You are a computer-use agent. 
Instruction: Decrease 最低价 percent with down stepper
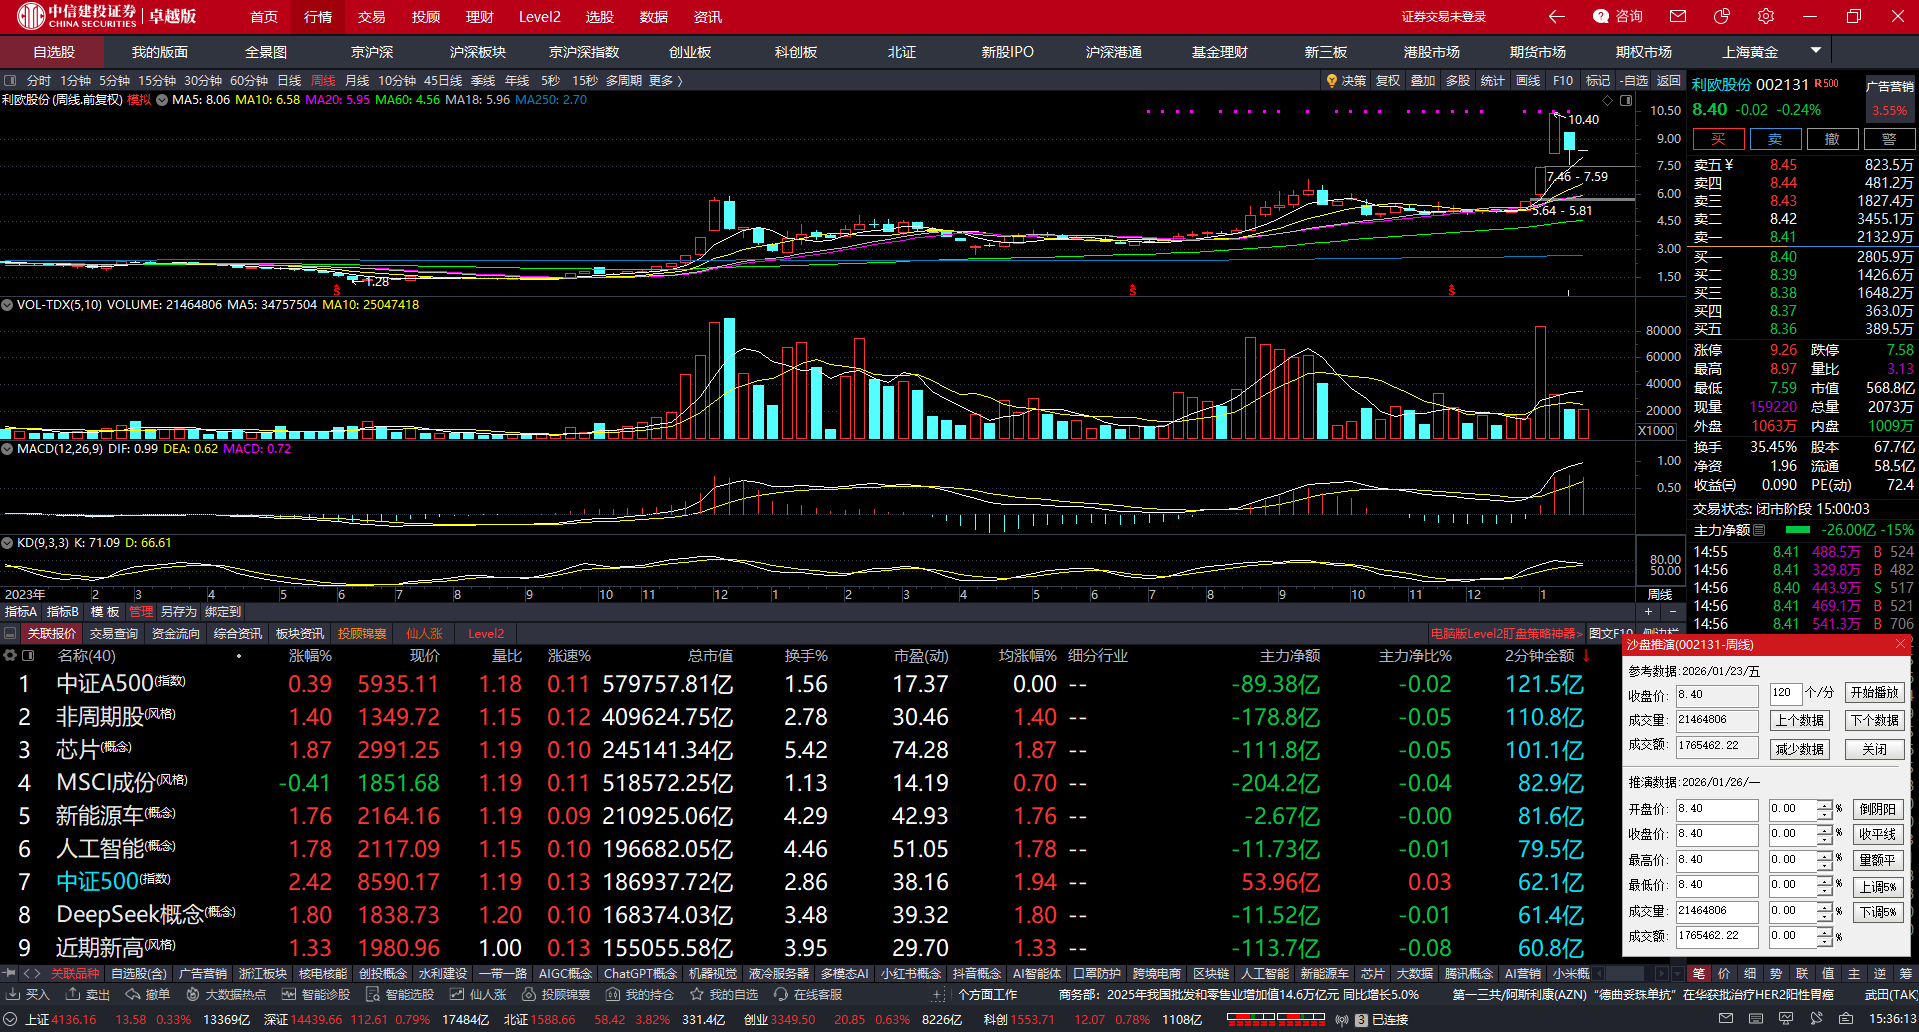pos(1825,890)
